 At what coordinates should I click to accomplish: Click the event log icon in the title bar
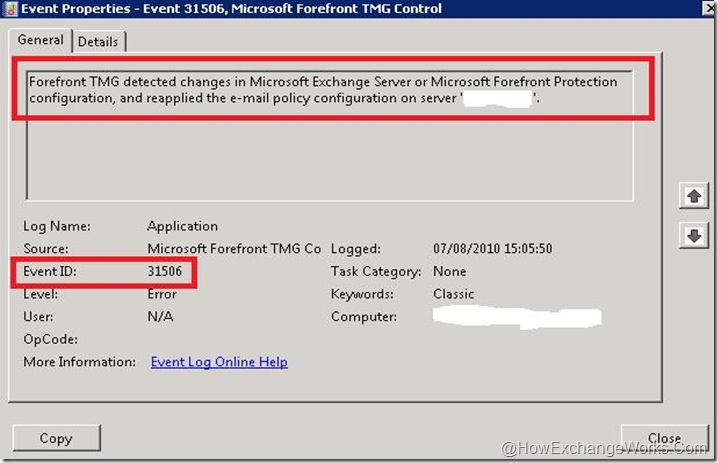tap(10, 9)
